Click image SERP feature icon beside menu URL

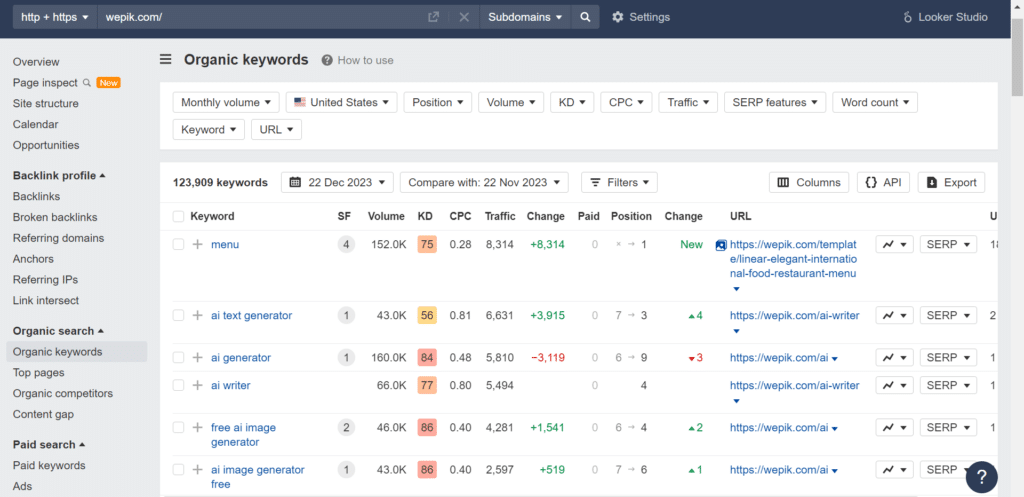pos(721,245)
